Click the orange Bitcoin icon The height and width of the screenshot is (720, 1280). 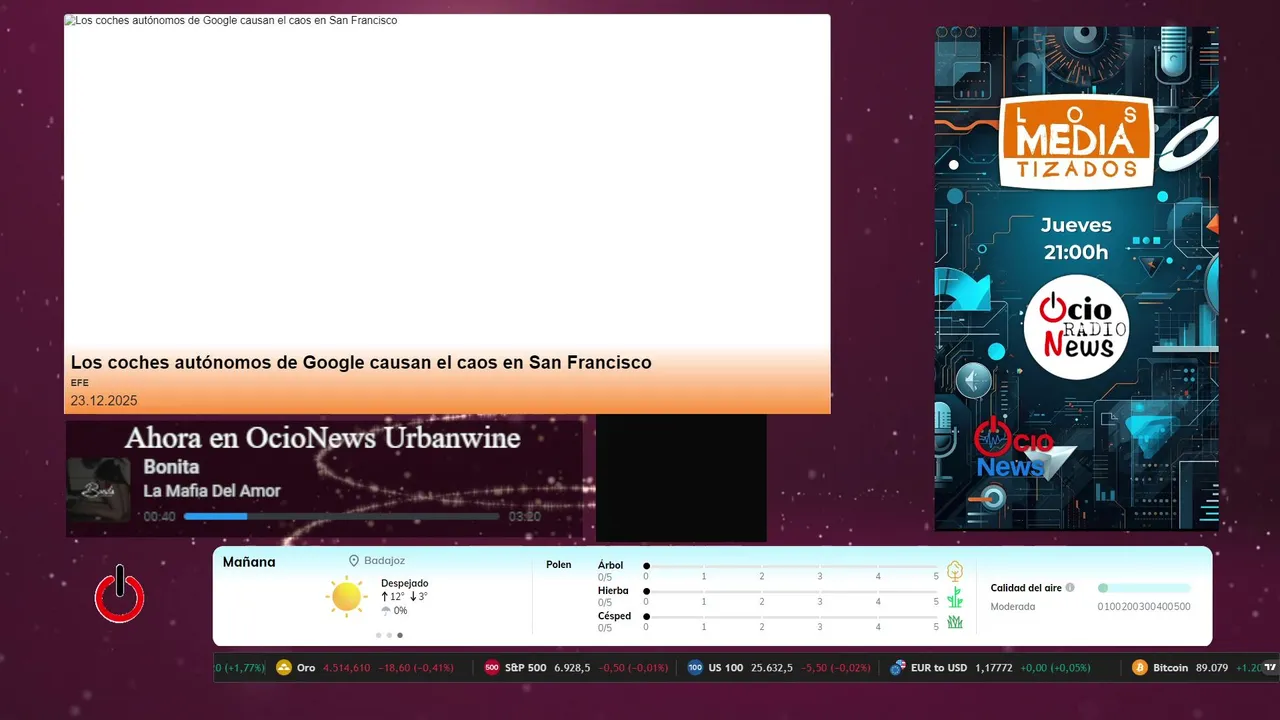(1139, 668)
